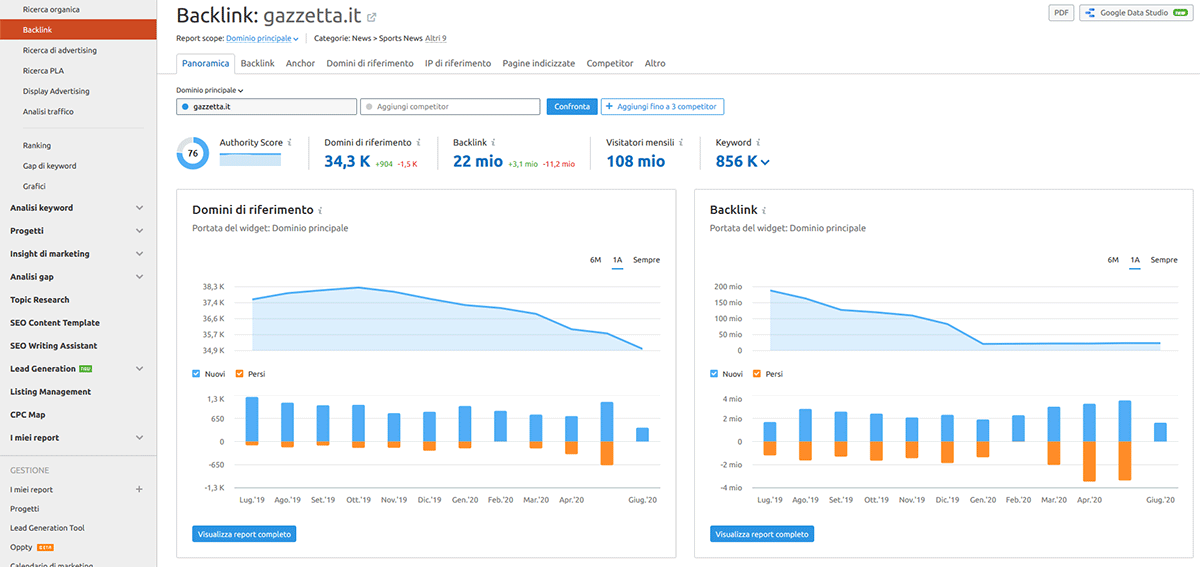Image resolution: width=1200 pixels, height=567 pixels.
Task: Open SEO Writing Assistant in sidebar
Action: pos(55,346)
